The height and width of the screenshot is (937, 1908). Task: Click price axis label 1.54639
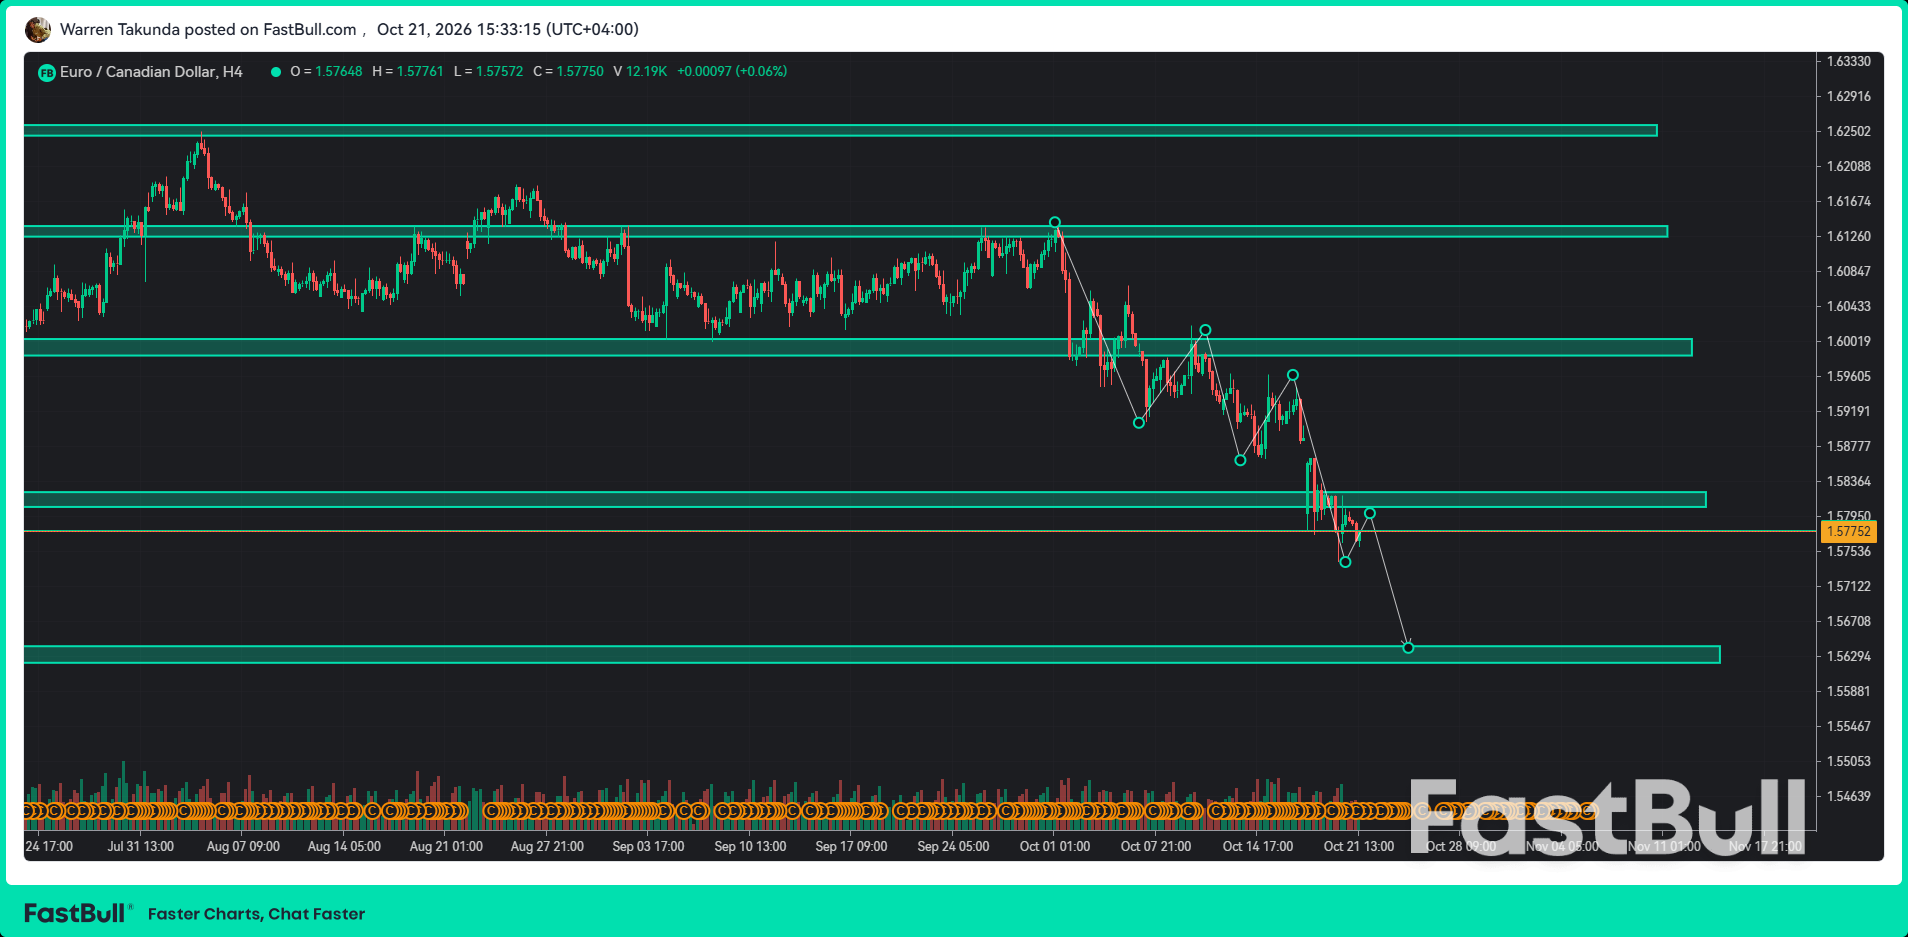tap(1848, 796)
